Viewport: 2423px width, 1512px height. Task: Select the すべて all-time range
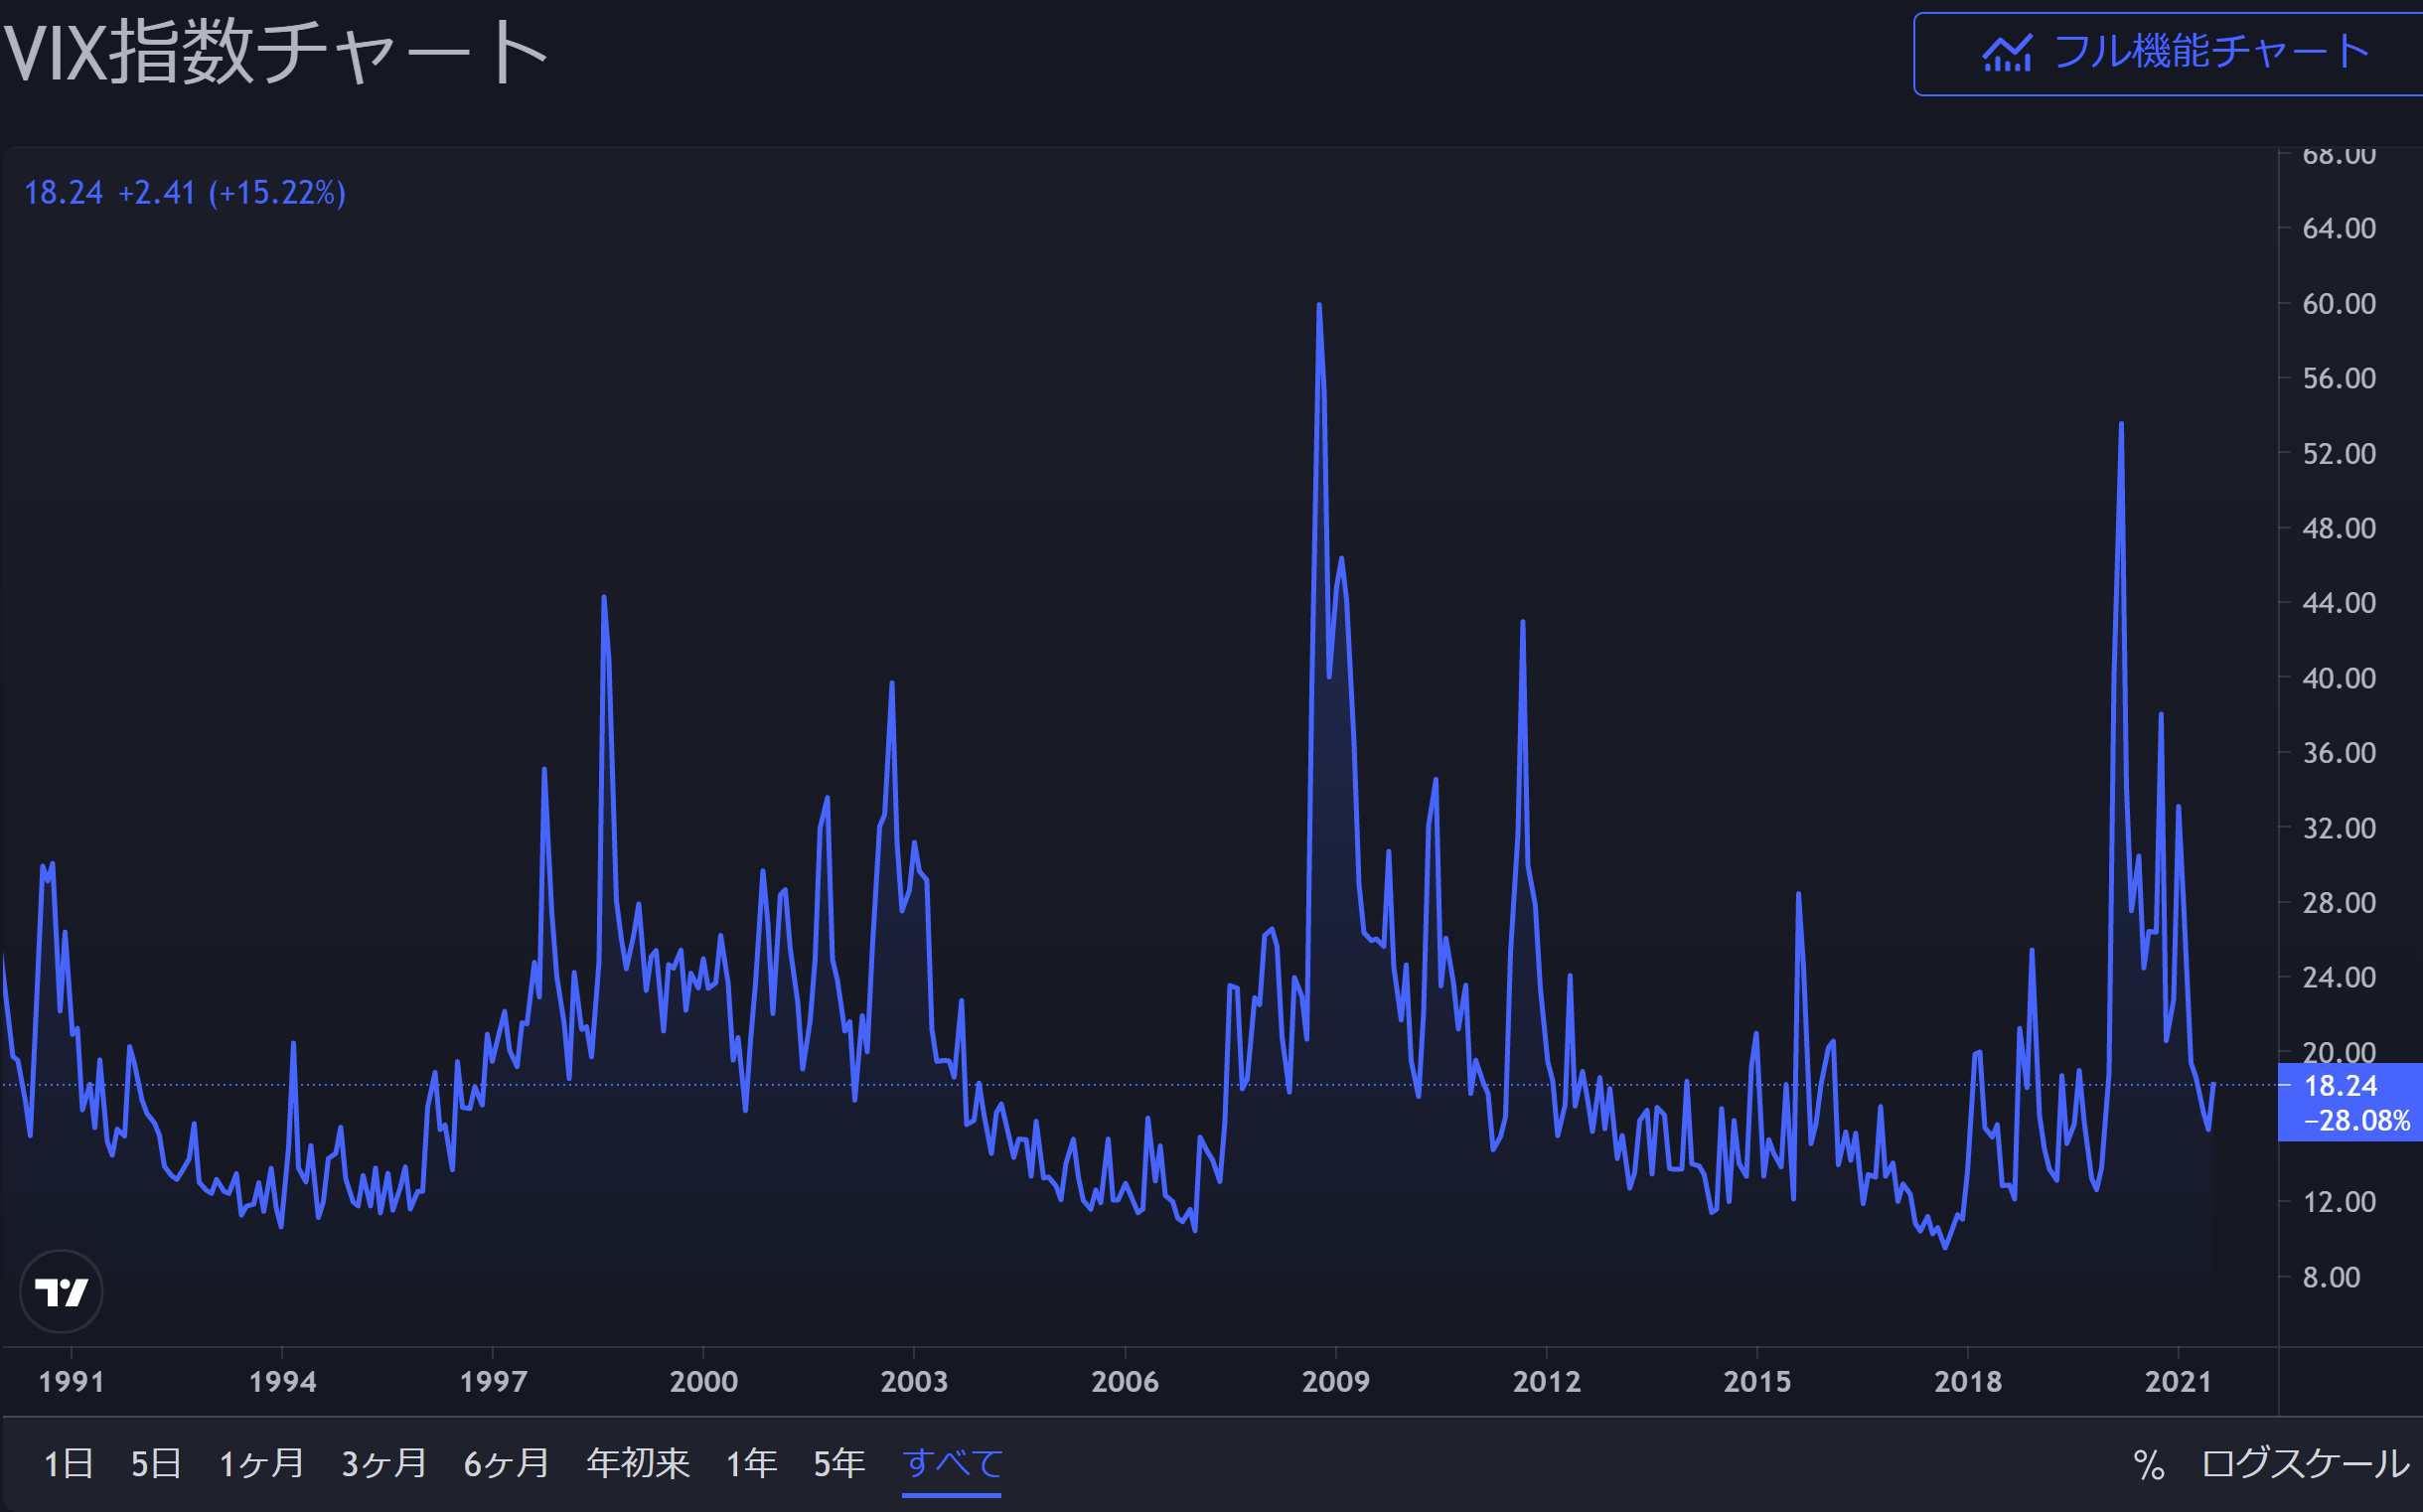pyautogui.click(x=952, y=1464)
